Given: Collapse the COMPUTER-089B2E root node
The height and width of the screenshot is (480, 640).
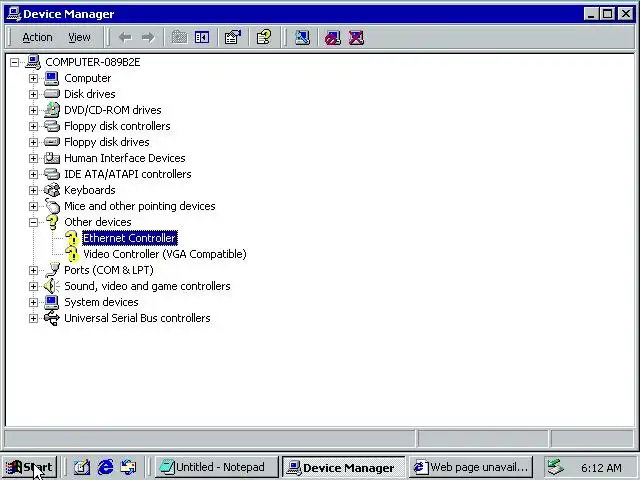Looking at the screenshot, I should pyautogui.click(x=15, y=62).
